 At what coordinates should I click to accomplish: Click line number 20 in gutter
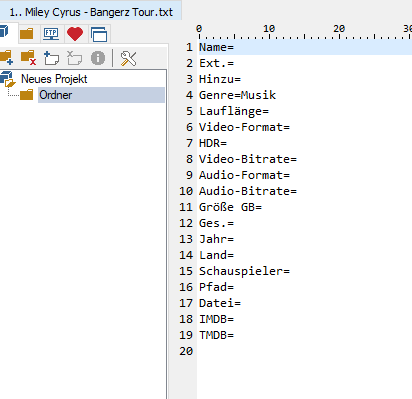(x=186, y=351)
